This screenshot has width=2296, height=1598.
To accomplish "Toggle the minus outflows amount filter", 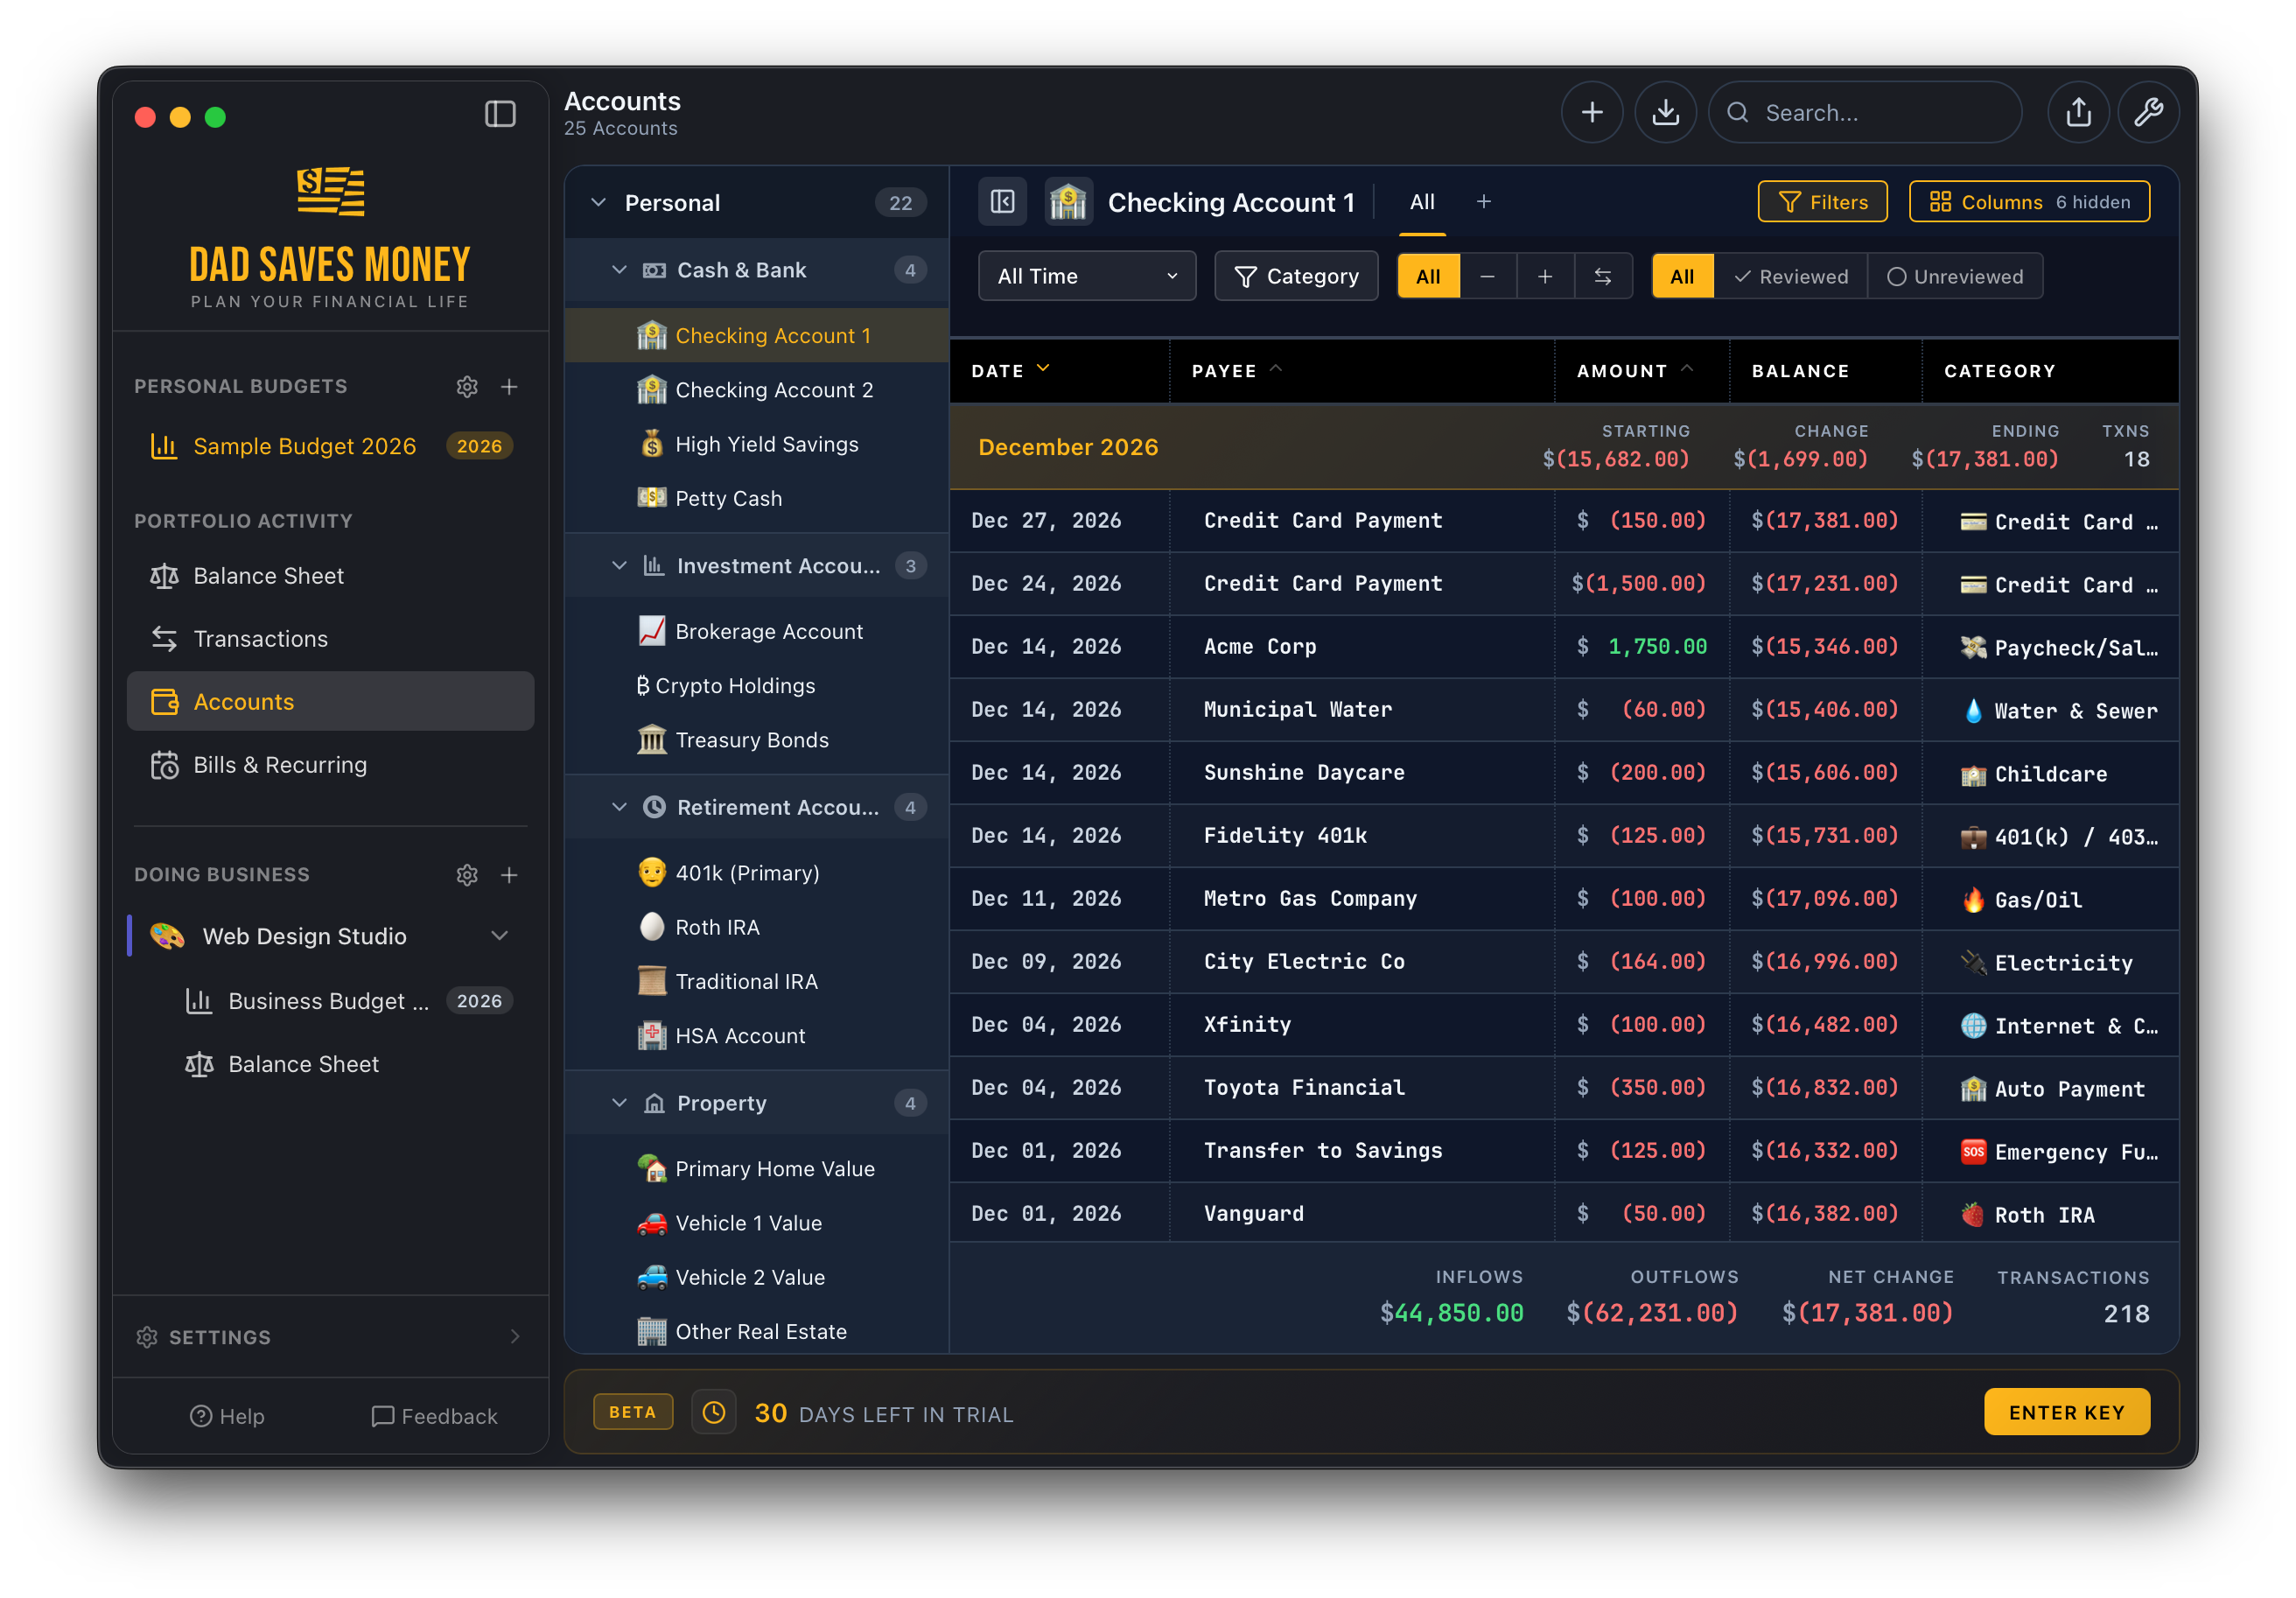I will [1488, 276].
